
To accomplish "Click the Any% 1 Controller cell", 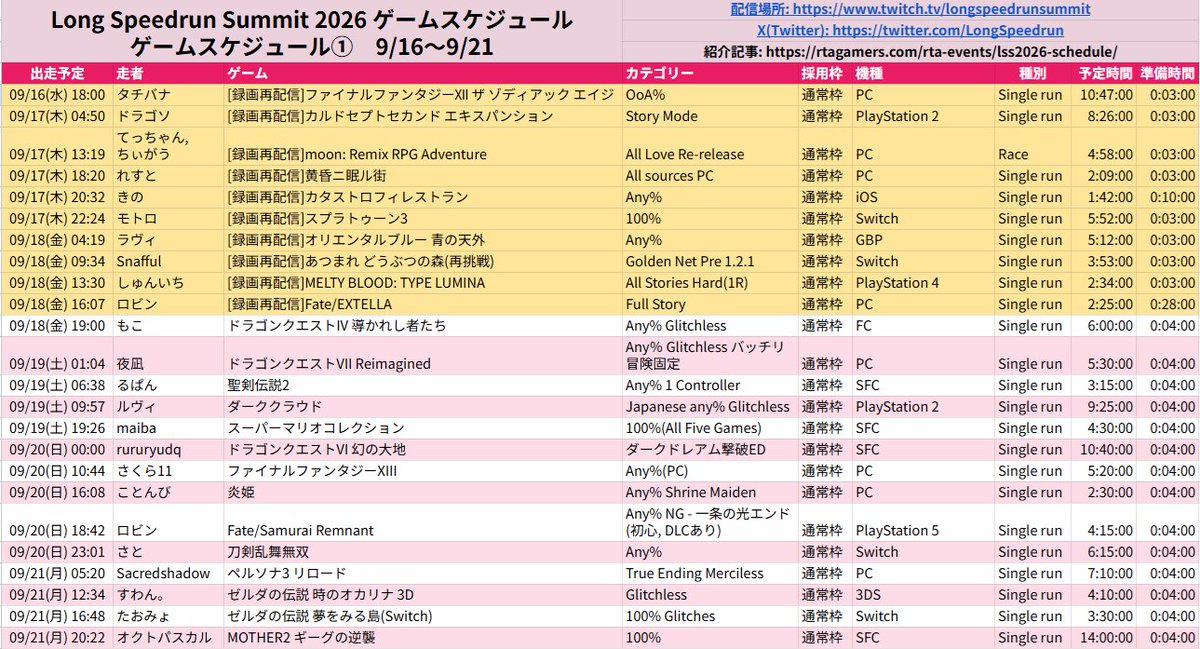I will [709, 385].
